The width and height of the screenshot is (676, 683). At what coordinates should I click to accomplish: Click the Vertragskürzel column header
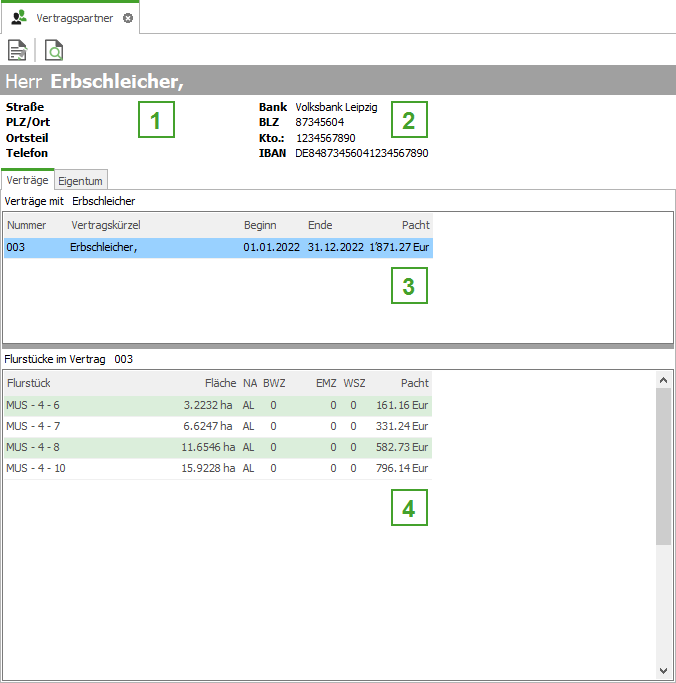click(x=108, y=225)
